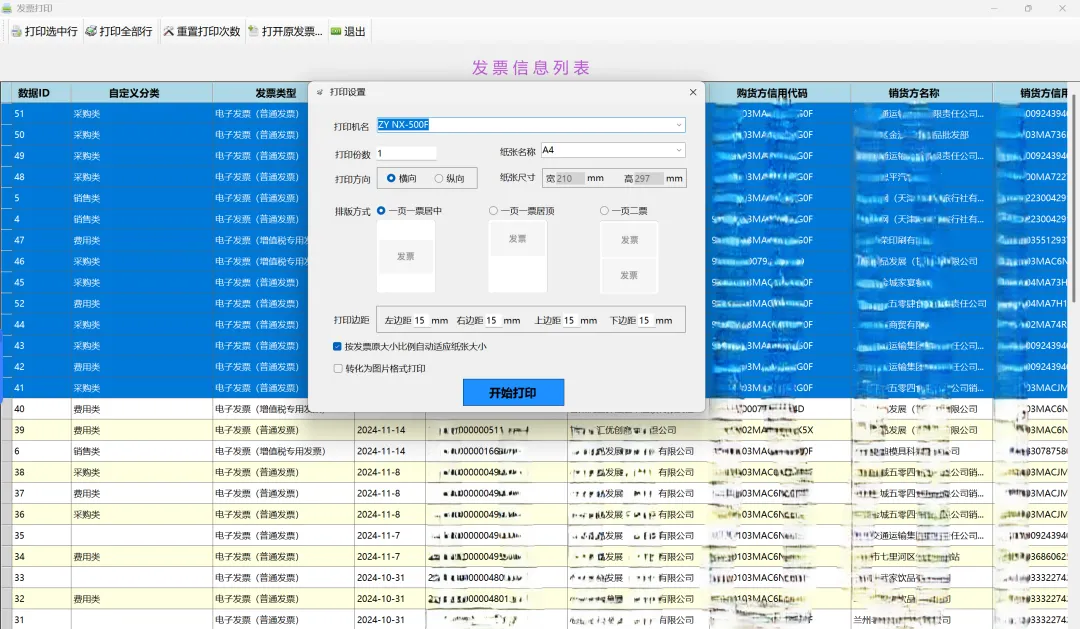This screenshot has width=1080, height=629.
Task: Open the 纸张名称 A4 dropdown
Action: coord(678,150)
